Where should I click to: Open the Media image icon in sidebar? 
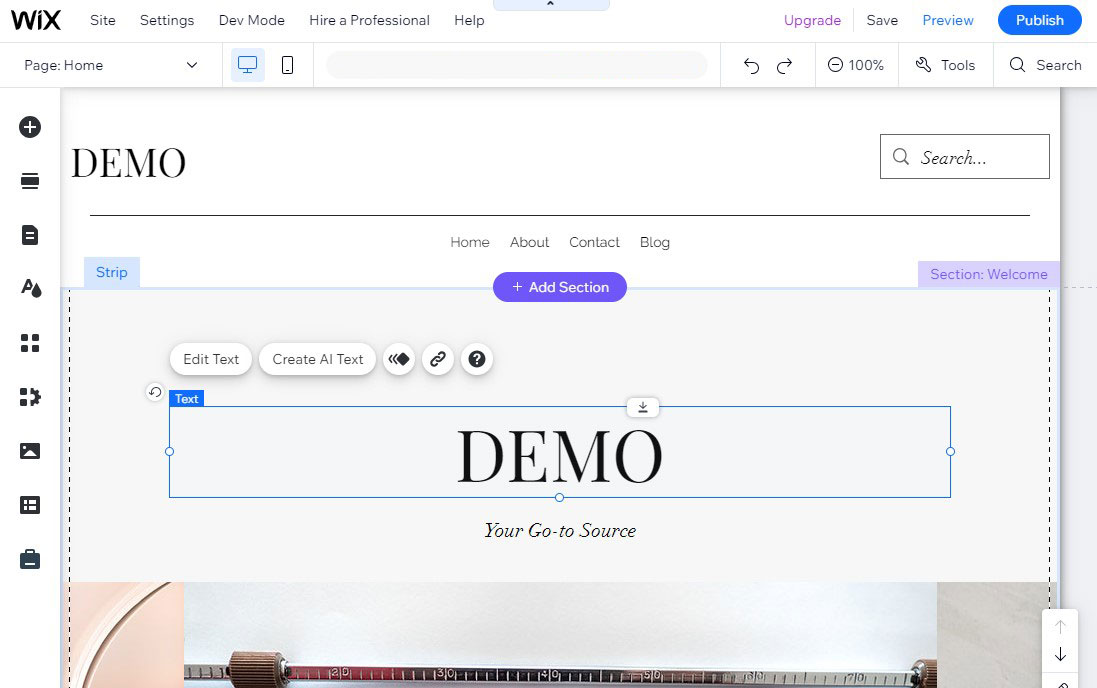[x=30, y=451]
